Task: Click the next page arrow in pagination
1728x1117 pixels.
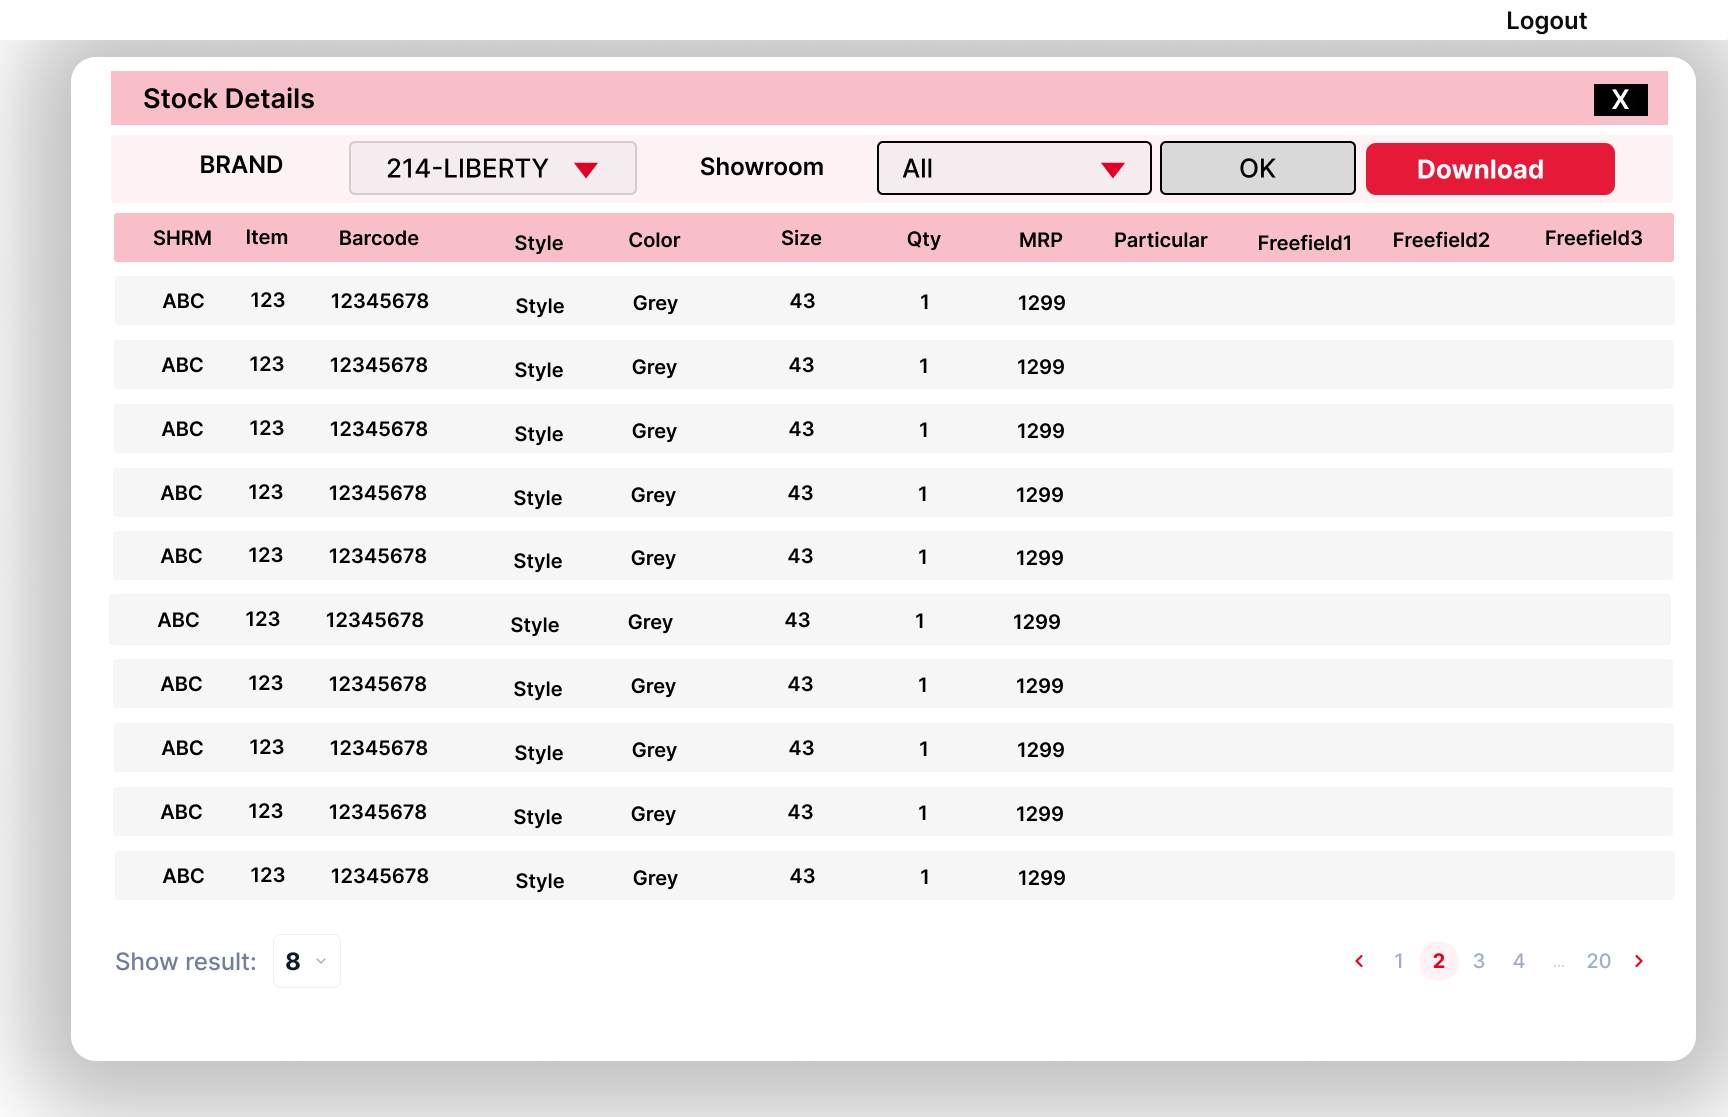Action: 1639,961
